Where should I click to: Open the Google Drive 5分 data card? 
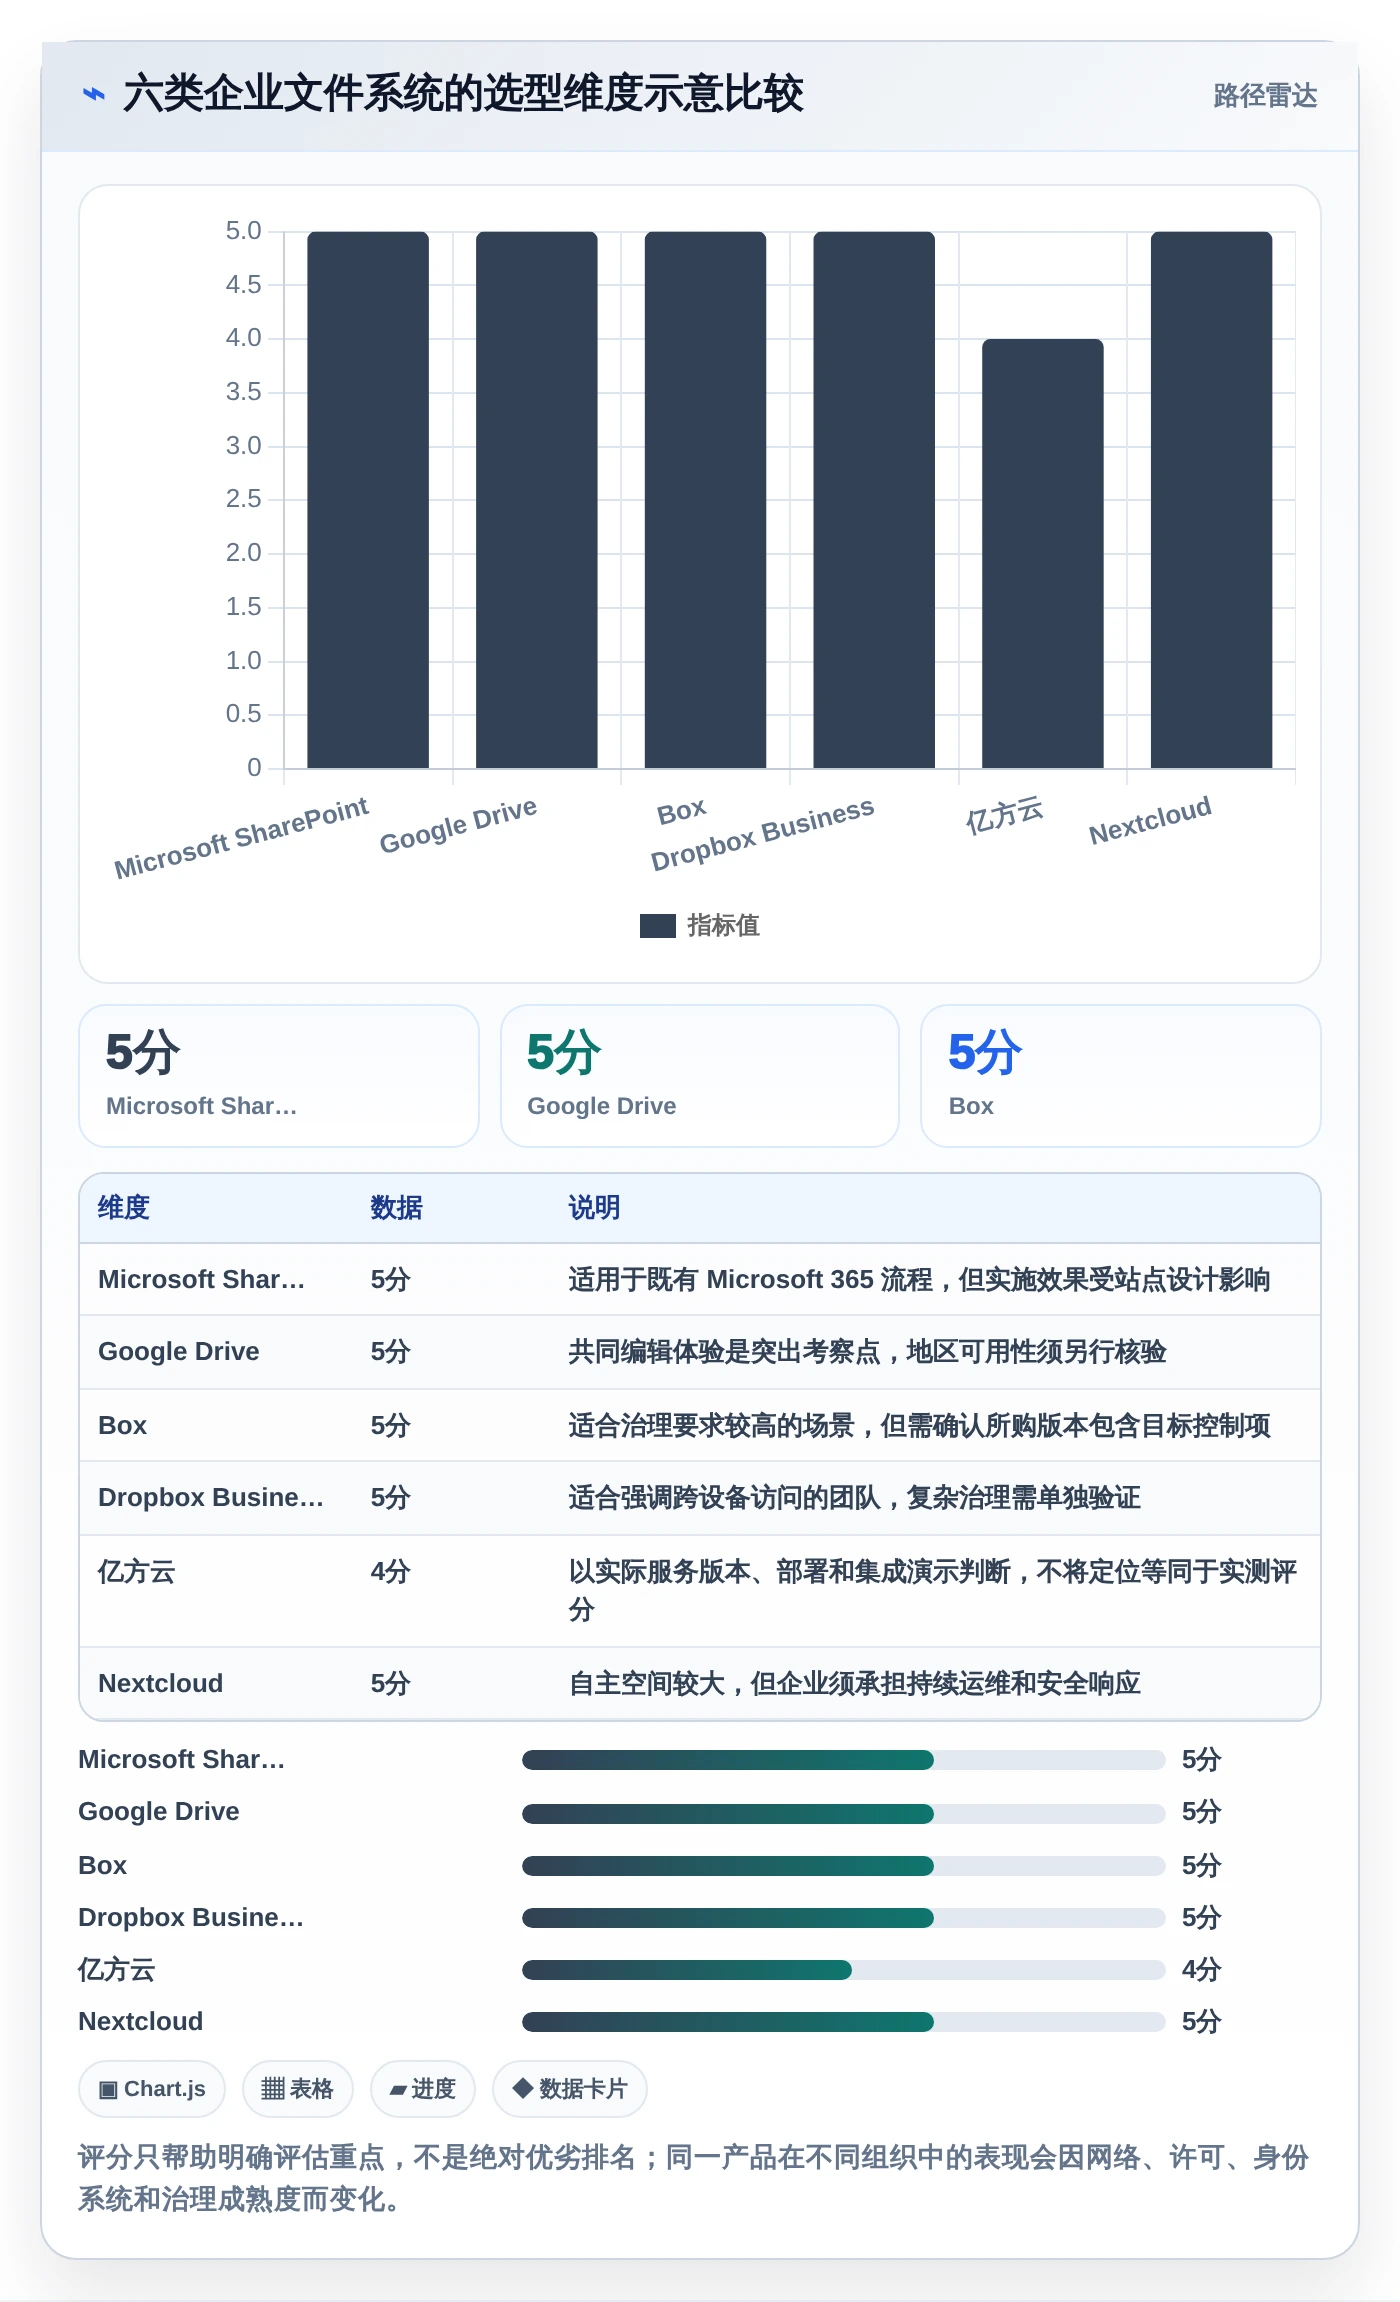[x=700, y=1076]
